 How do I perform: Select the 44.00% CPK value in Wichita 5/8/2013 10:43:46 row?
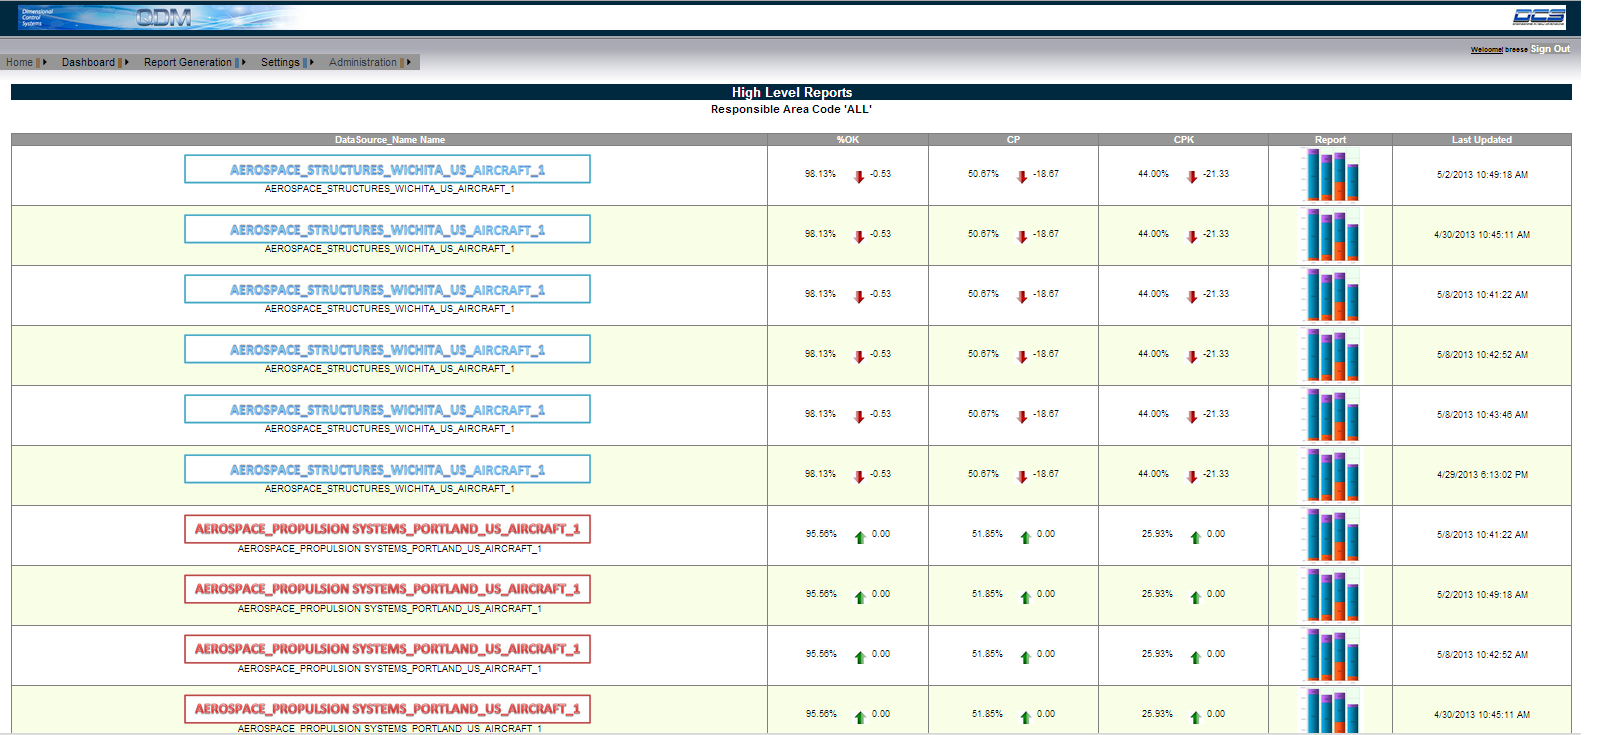[1153, 414]
